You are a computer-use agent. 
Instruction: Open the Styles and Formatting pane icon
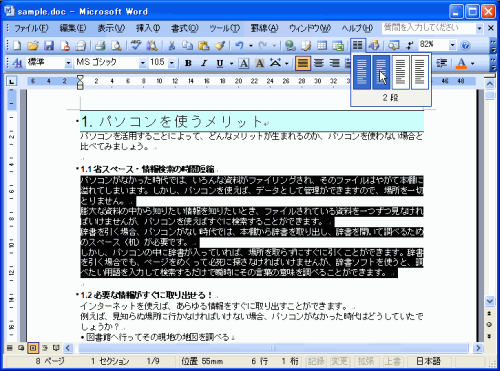[x=17, y=63]
